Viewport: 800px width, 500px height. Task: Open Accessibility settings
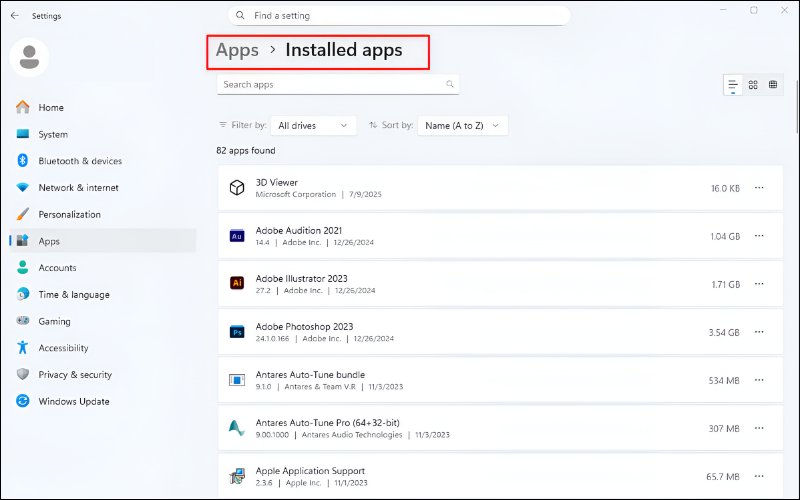(x=103, y=348)
